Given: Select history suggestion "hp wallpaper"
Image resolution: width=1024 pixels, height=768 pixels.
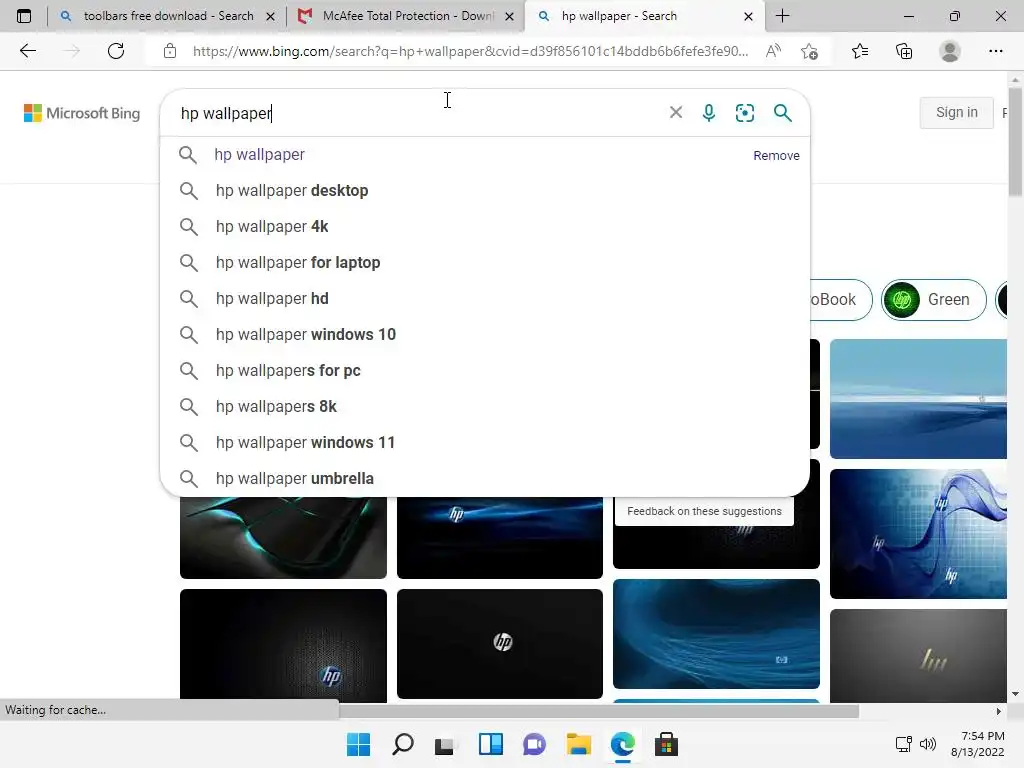Looking at the screenshot, I should [x=259, y=154].
